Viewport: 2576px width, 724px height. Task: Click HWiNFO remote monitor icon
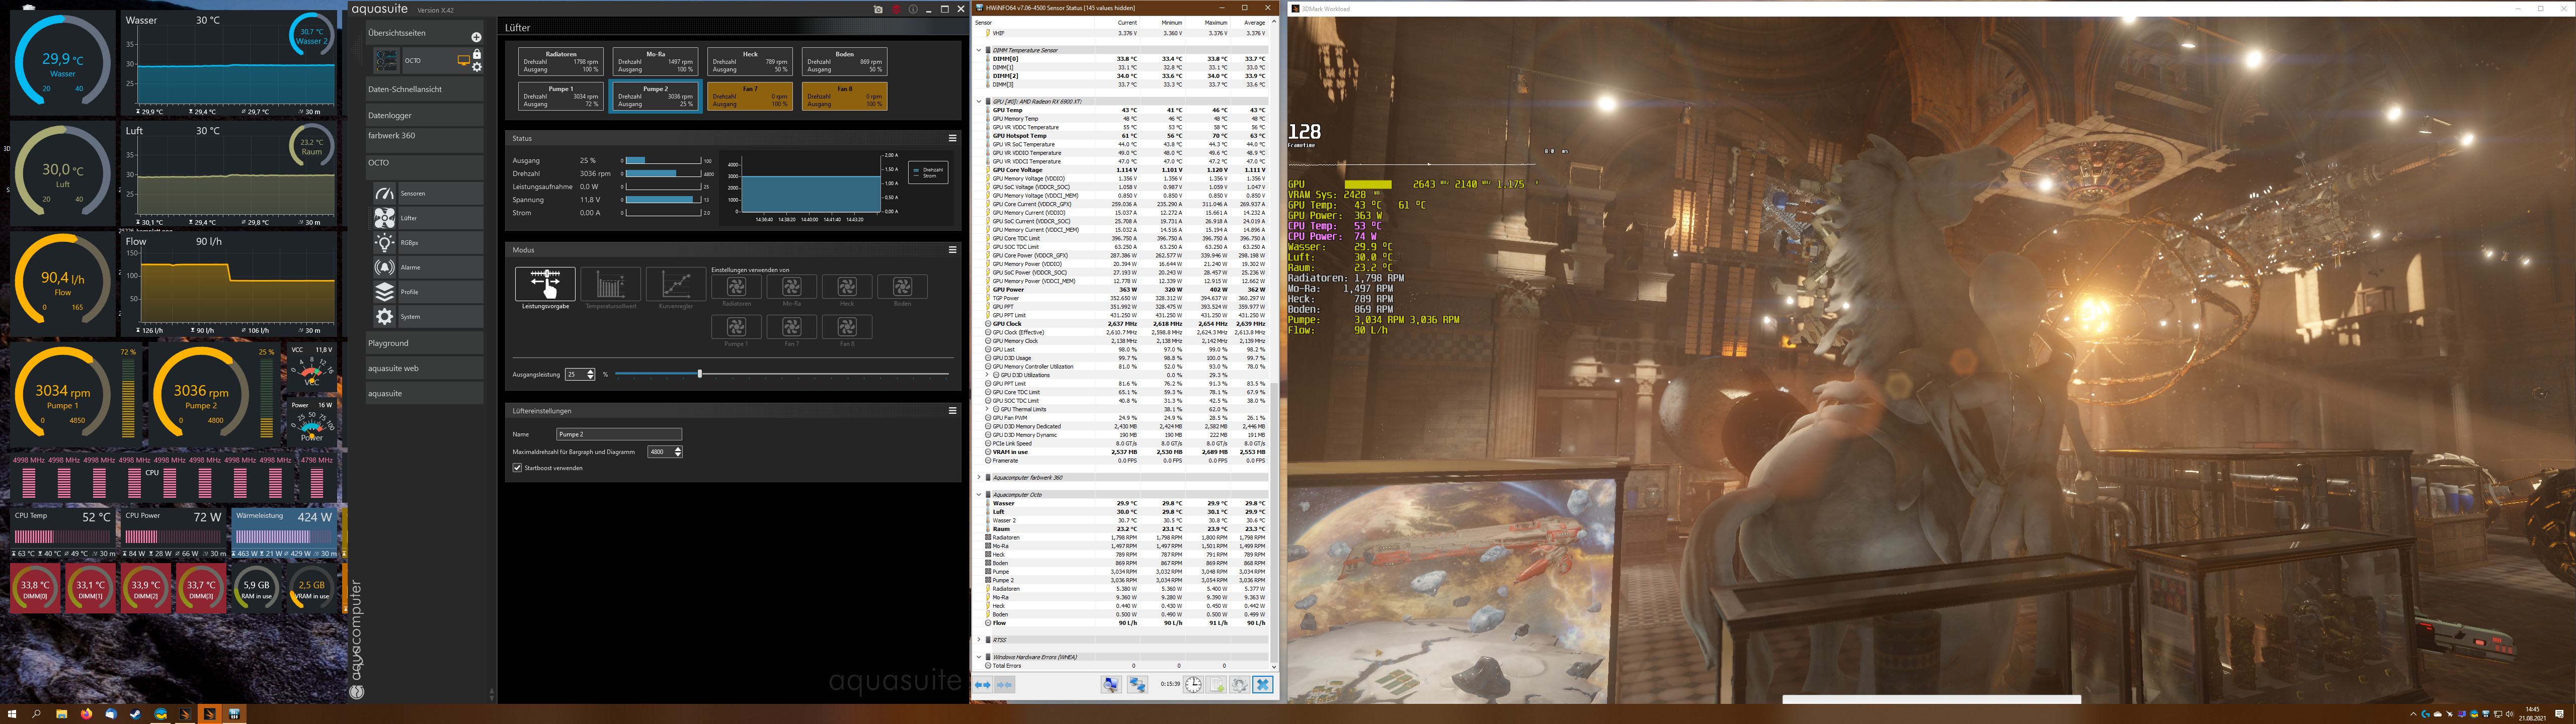[1111, 685]
